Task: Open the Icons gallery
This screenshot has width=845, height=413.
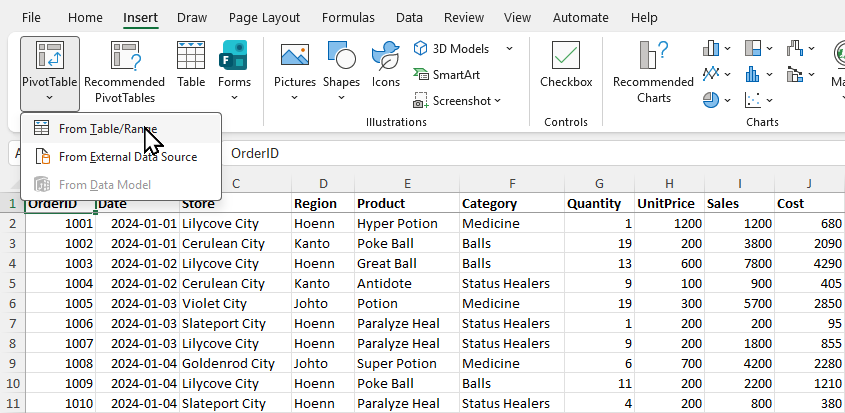Action: tap(385, 65)
